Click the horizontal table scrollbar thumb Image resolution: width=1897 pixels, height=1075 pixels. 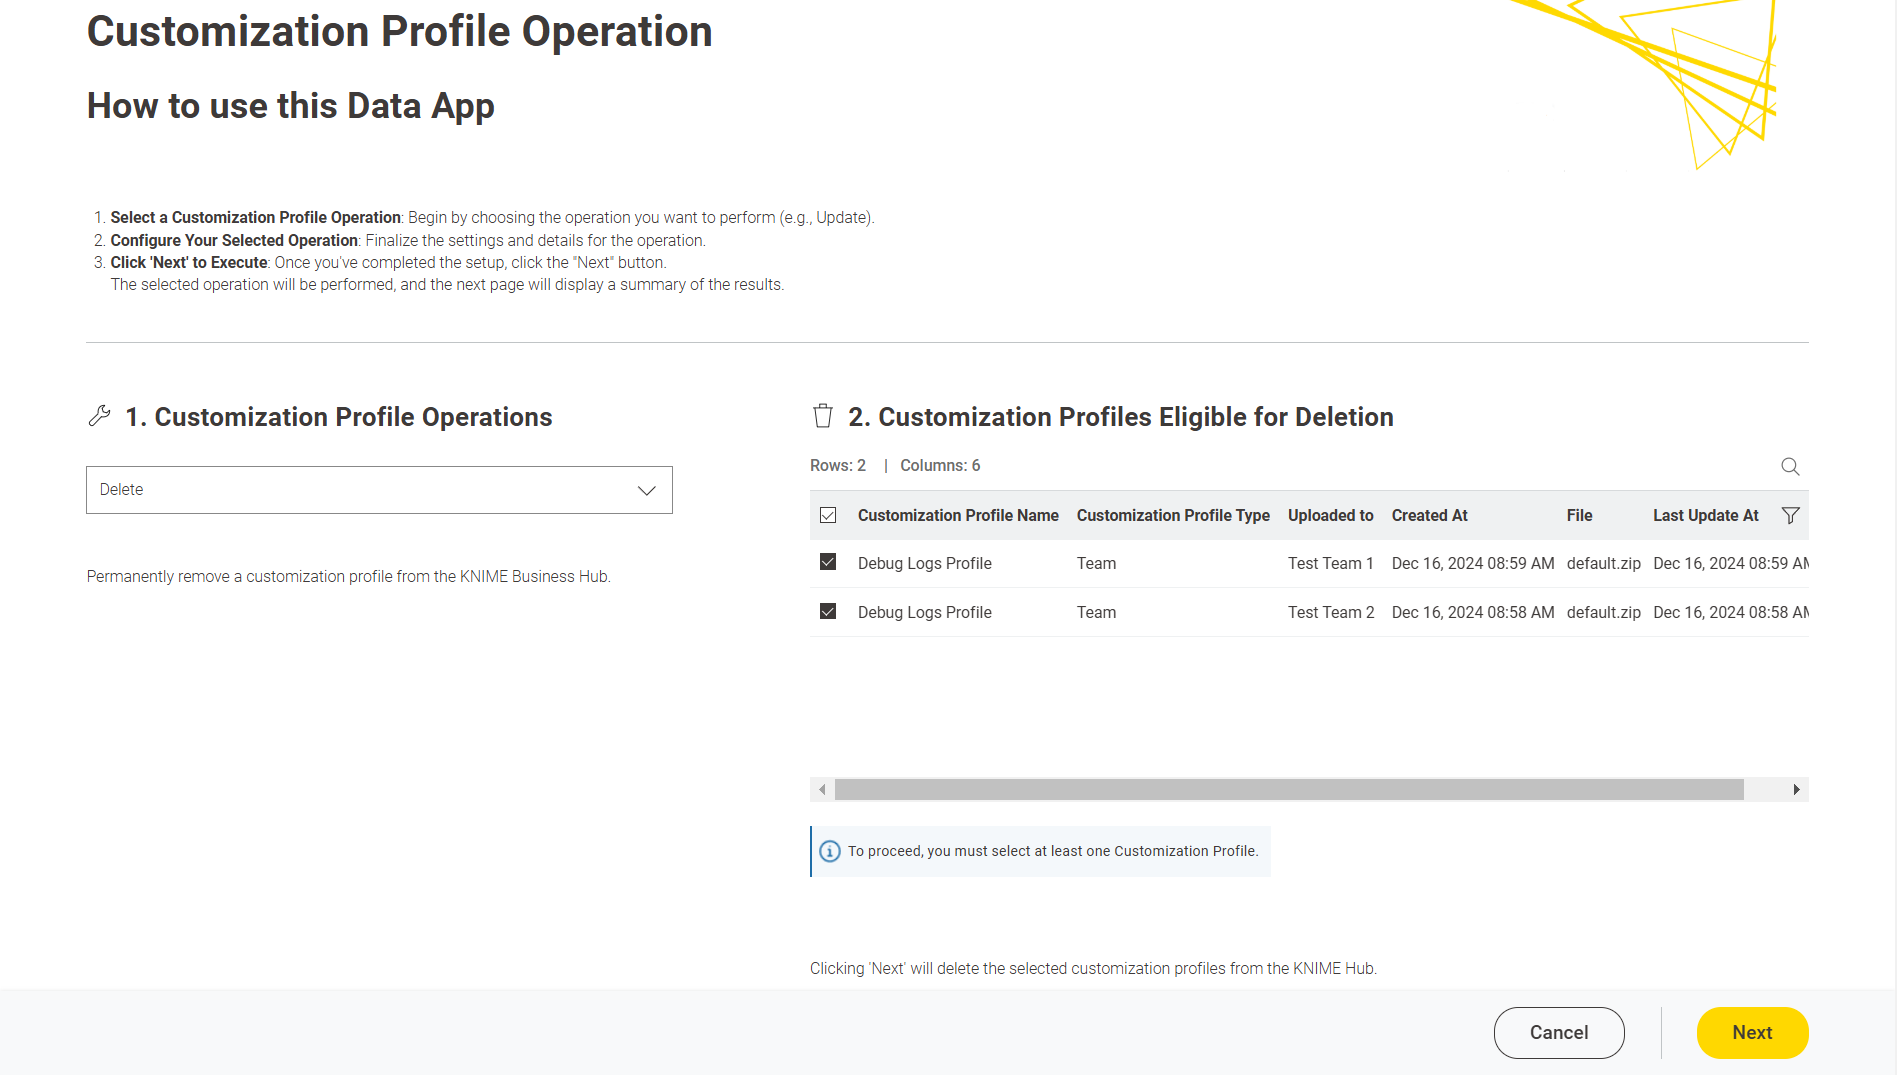1288,790
